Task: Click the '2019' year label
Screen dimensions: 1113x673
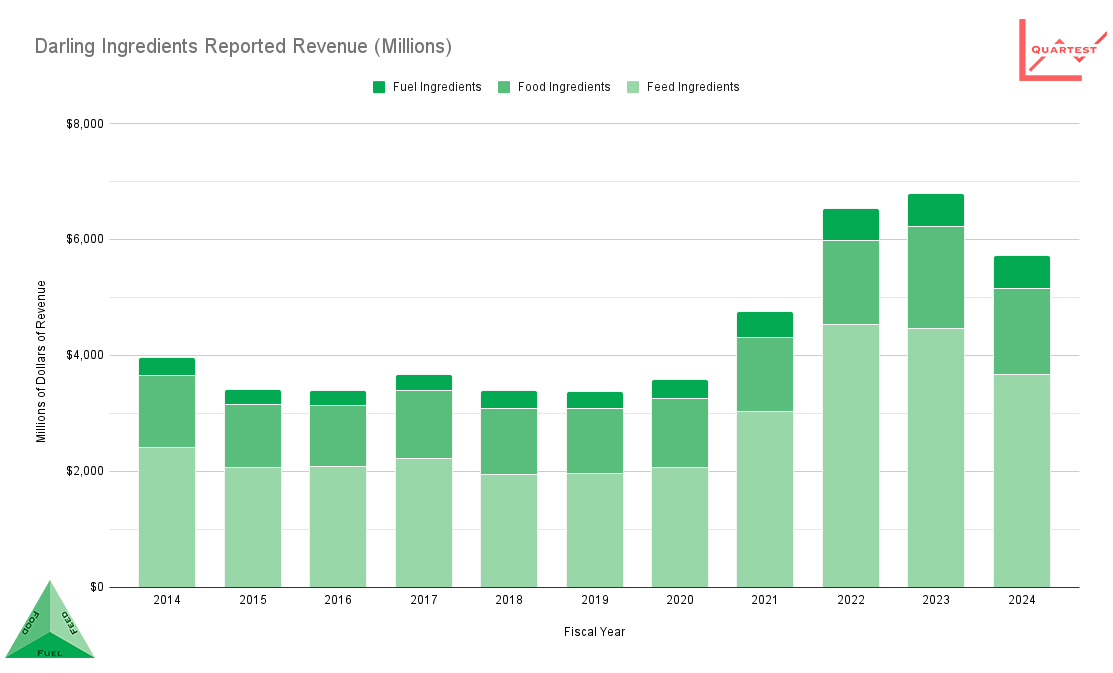Action: pyautogui.click(x=595, y=600)
